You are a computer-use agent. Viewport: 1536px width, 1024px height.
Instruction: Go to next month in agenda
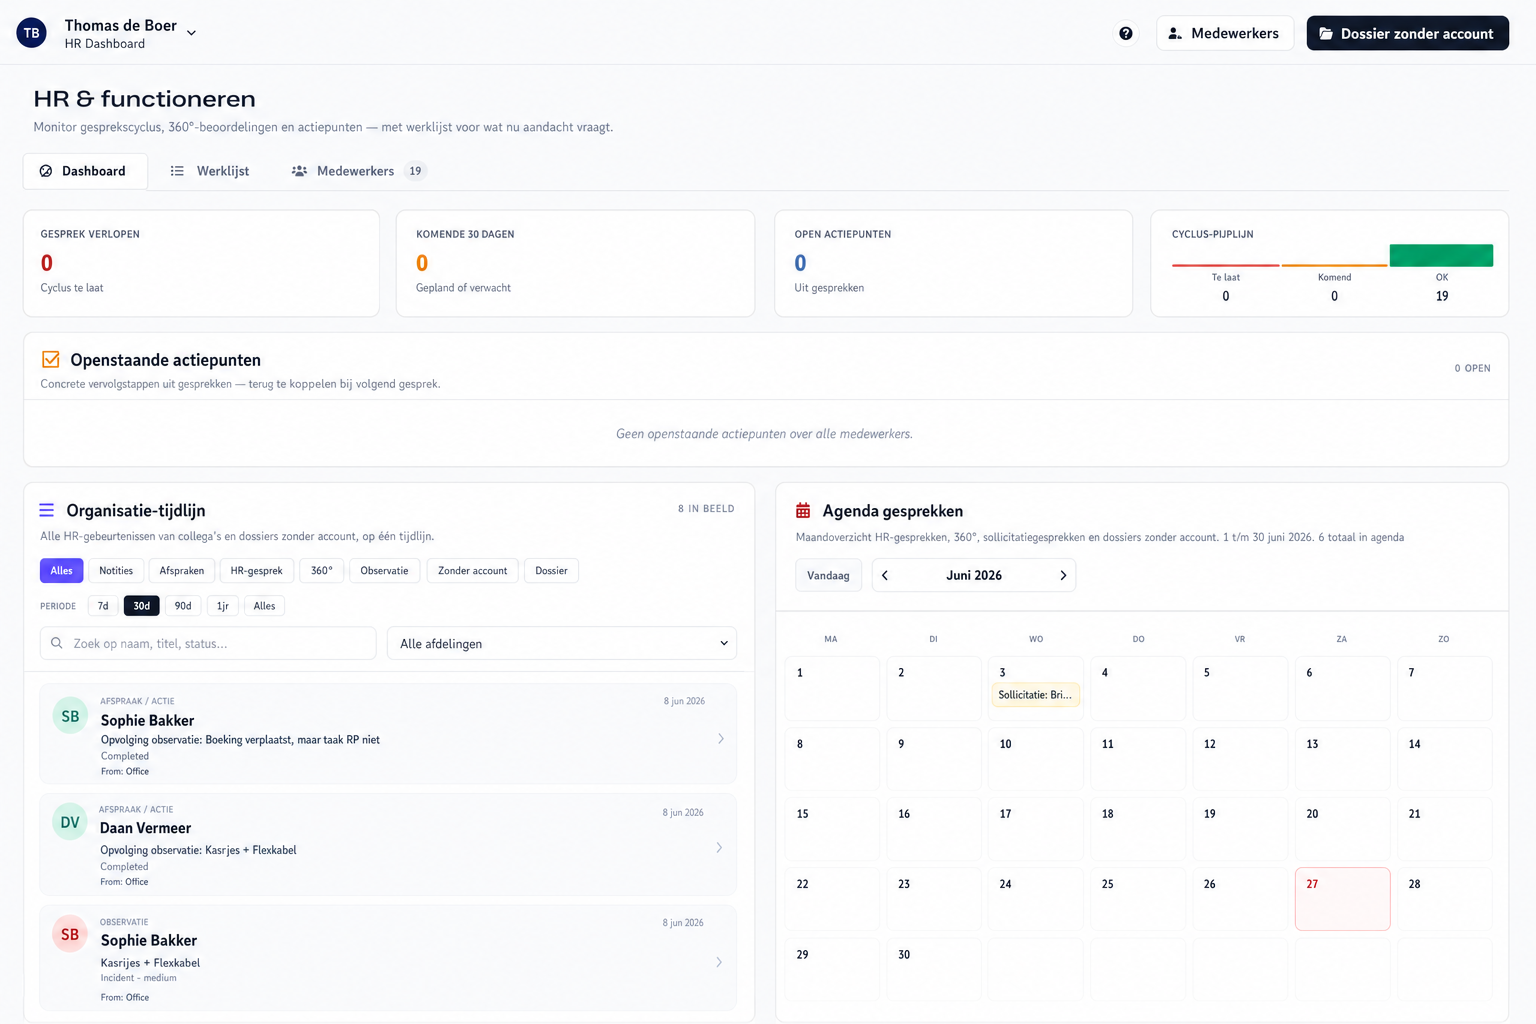(1063, 575)
